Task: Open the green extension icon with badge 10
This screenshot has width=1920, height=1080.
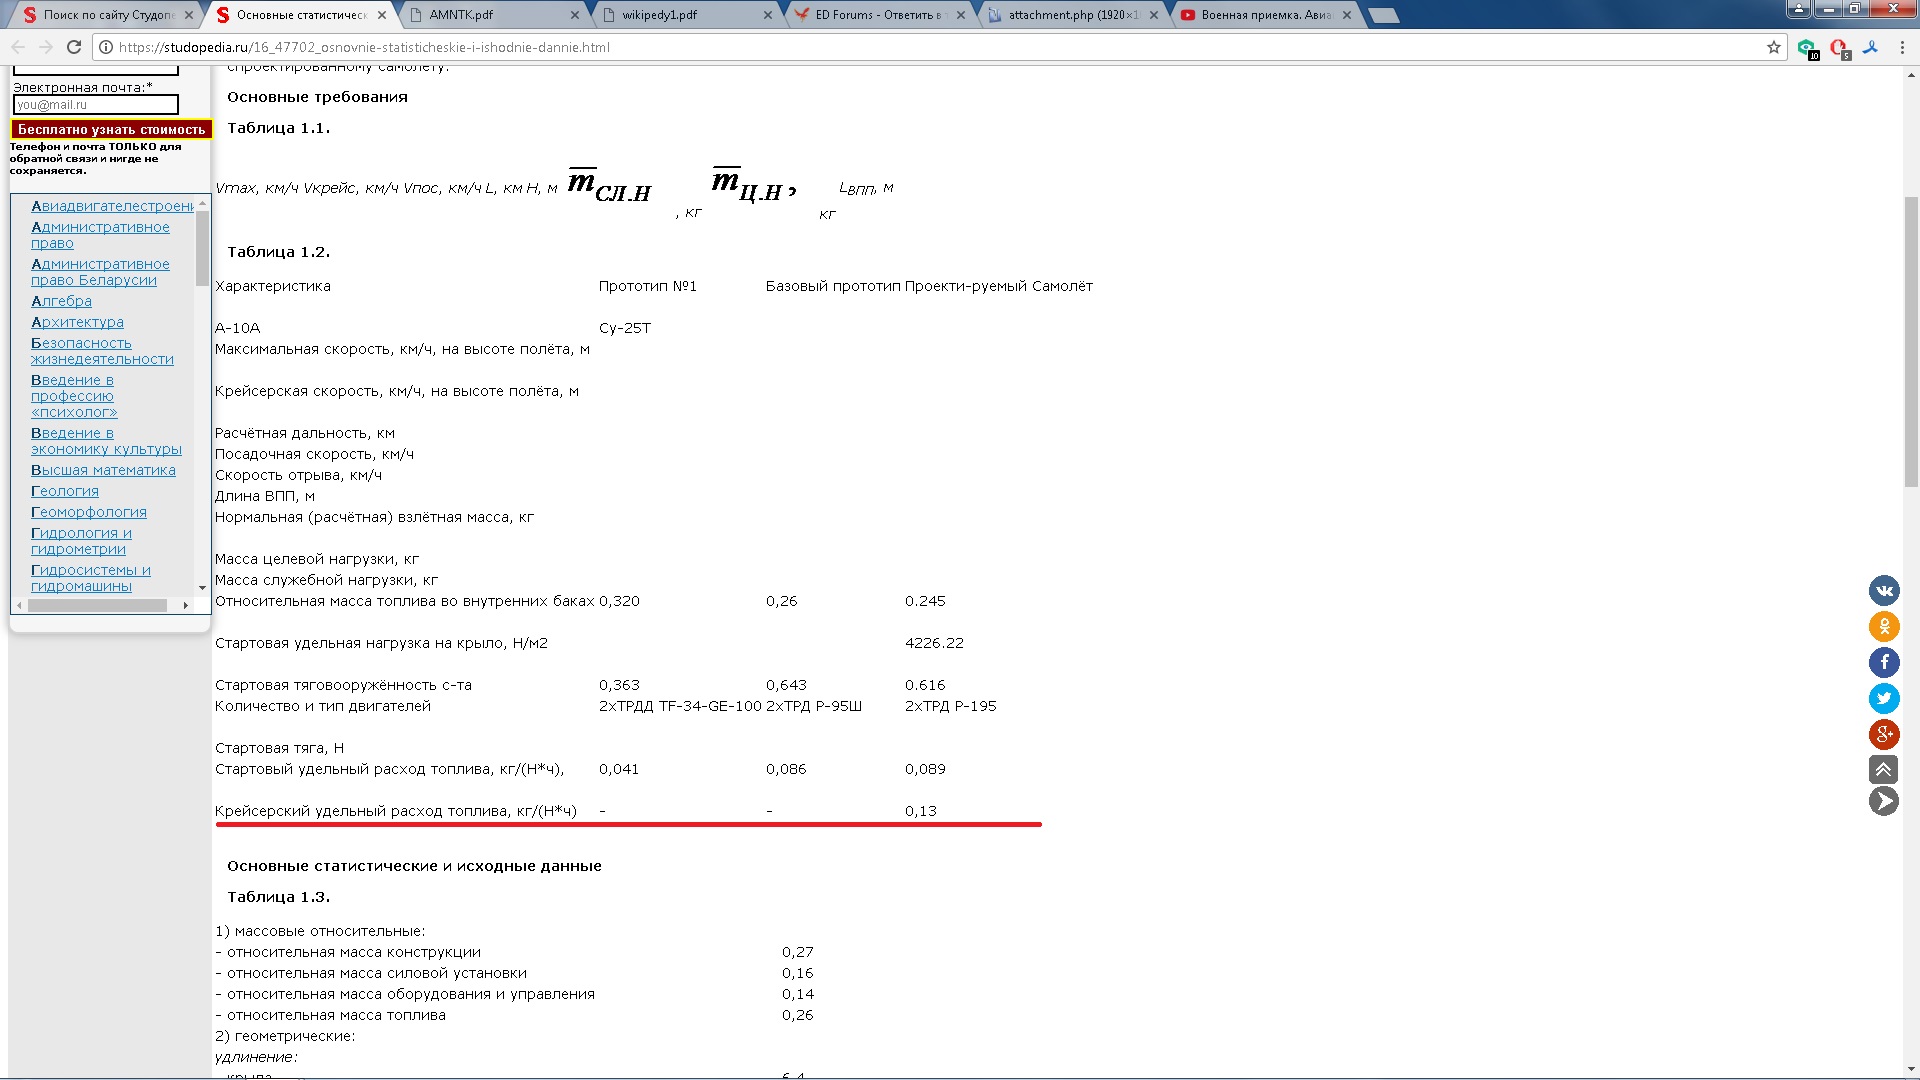Action: (x=1806, y=47)
